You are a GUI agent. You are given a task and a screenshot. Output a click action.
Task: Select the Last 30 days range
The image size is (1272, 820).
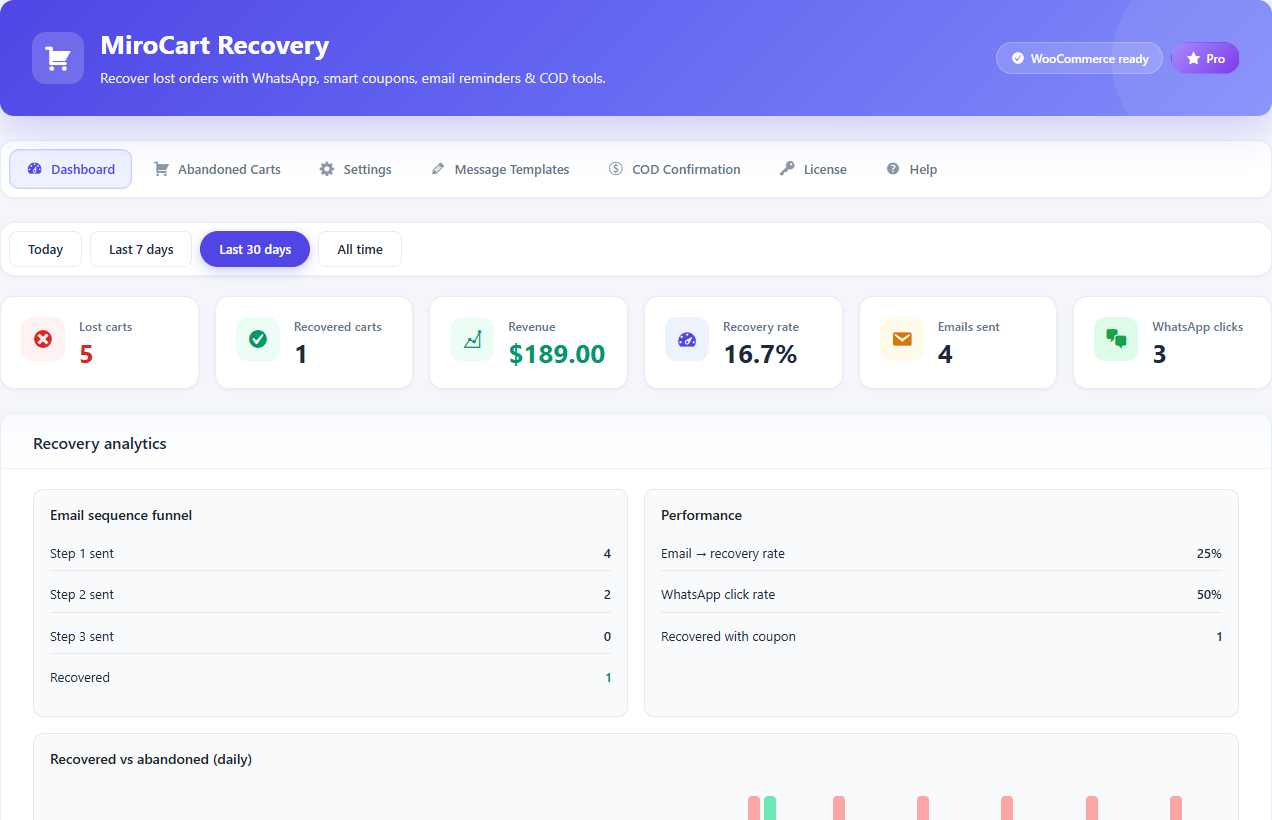pyautogui.click(x=255, y=249)
